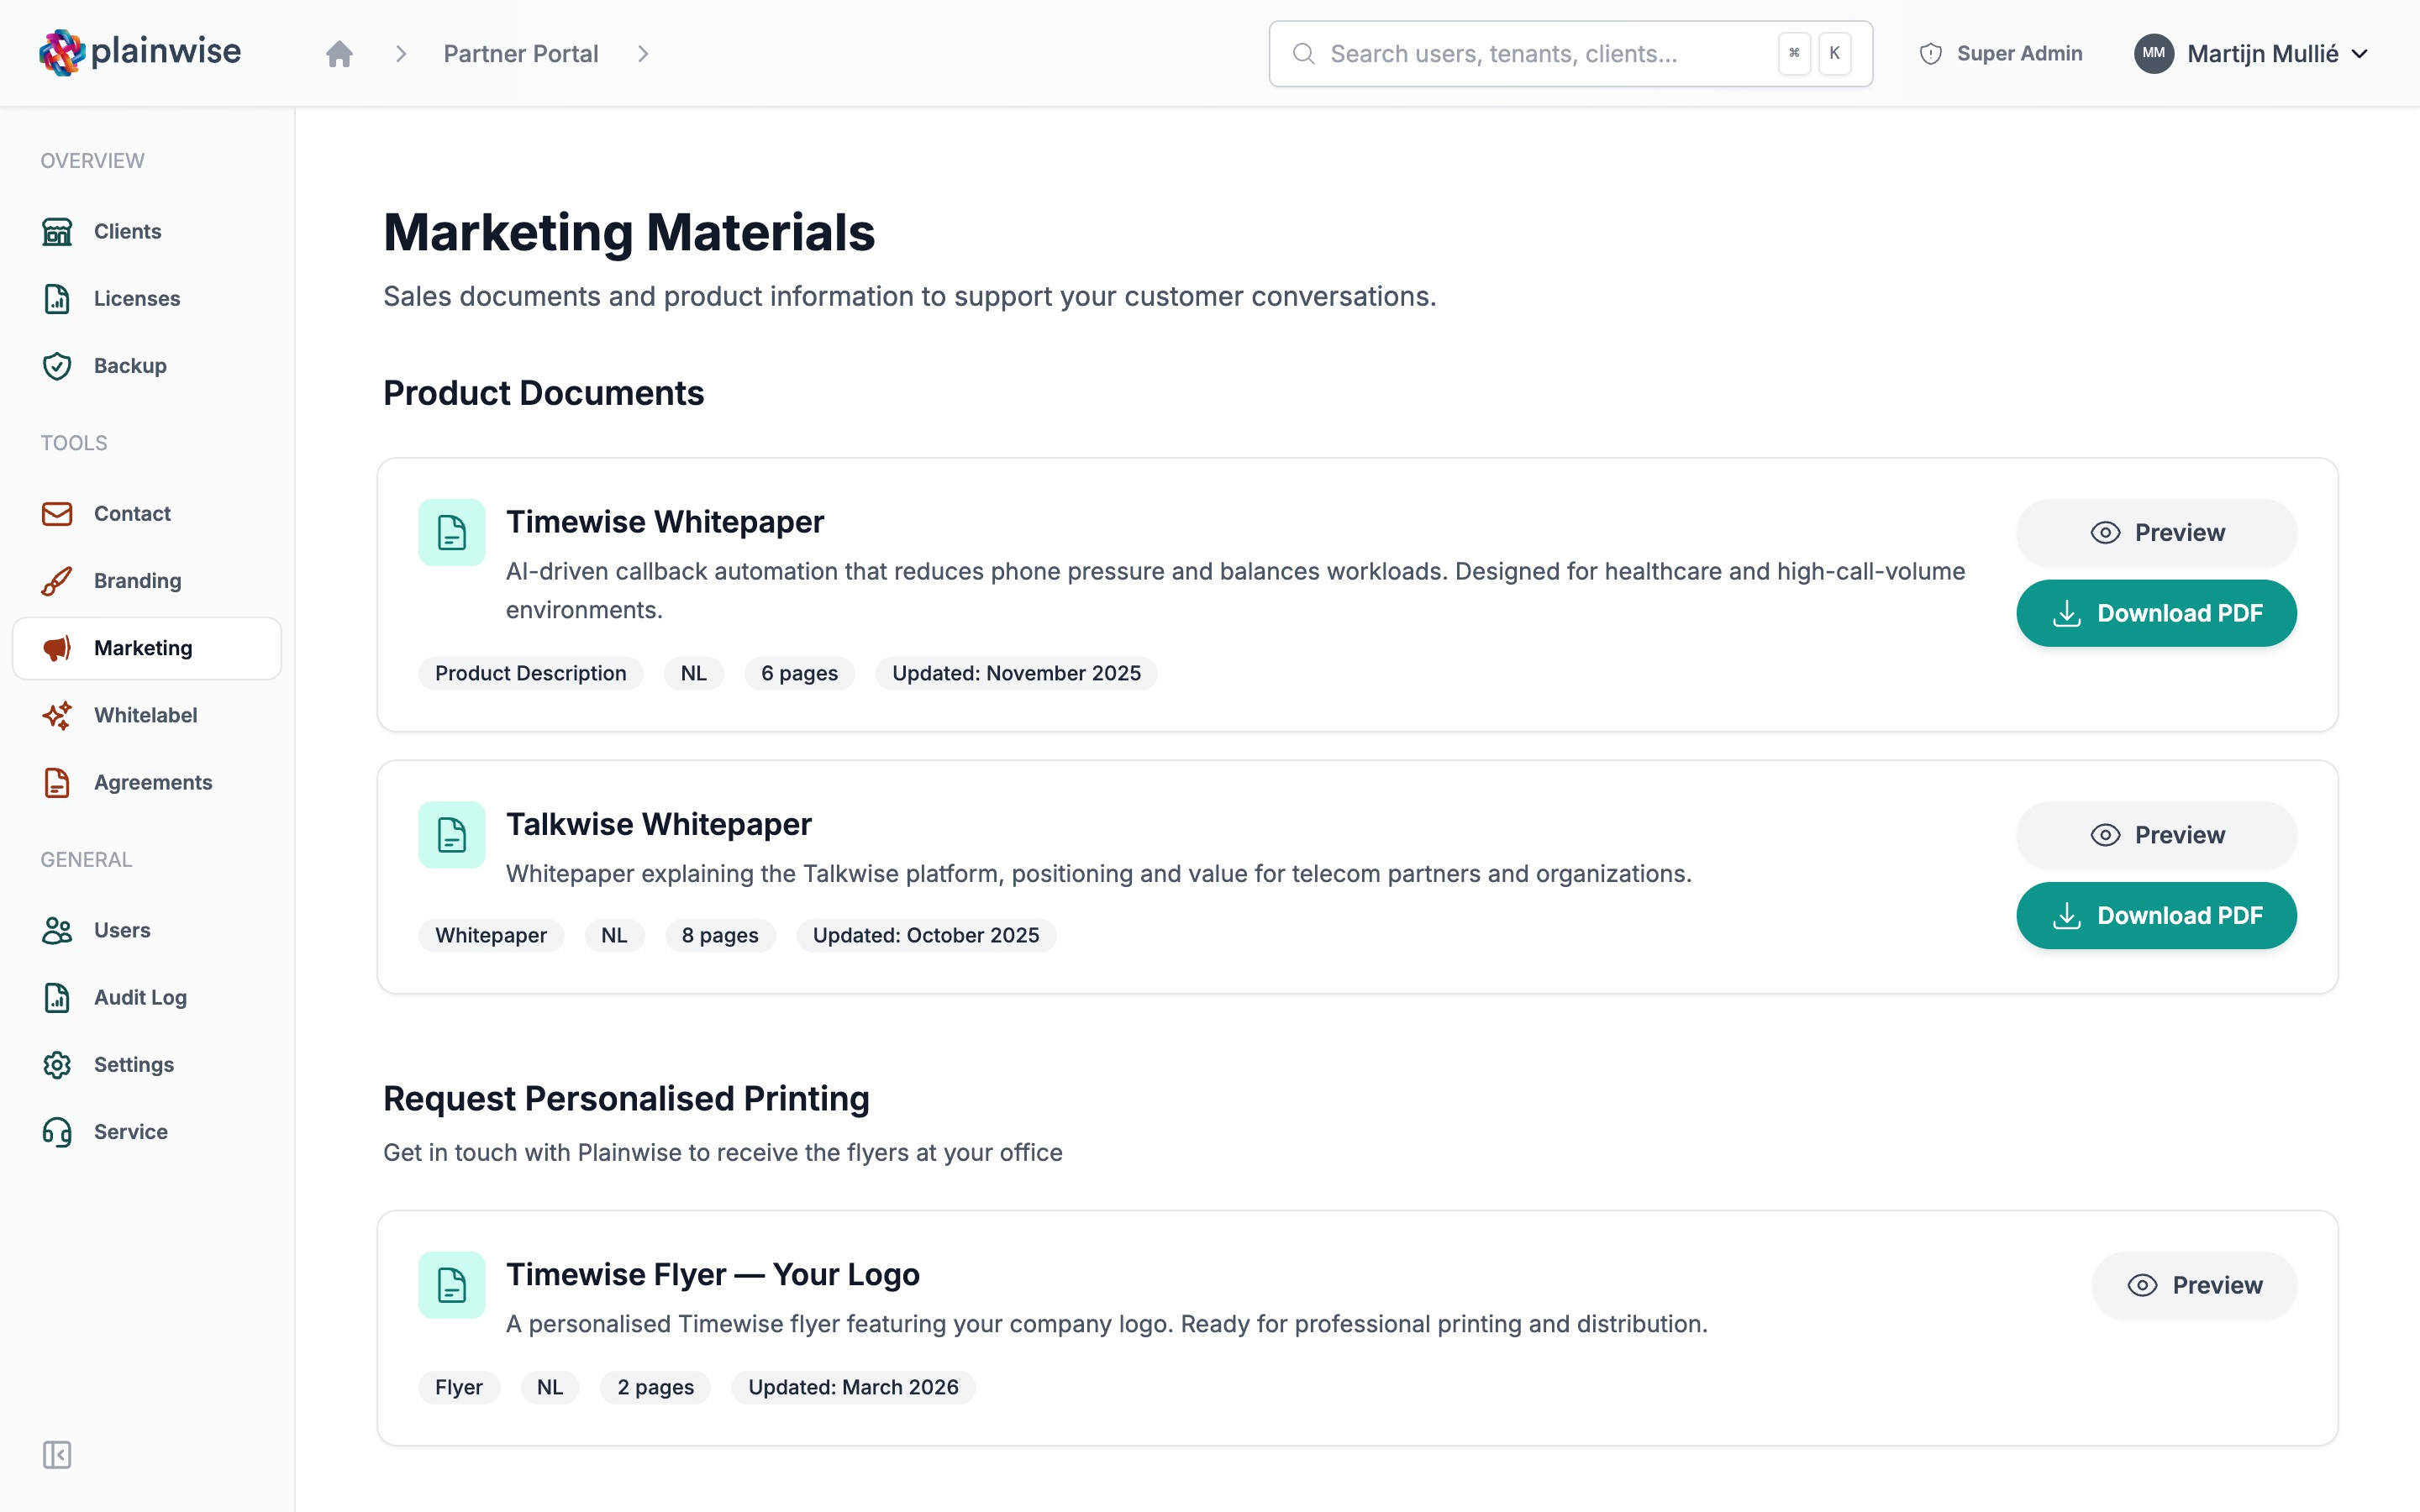This screenshot has width=2420, height=1512.
Task: Download the Talkwise Whitepaper PDF
Action: coord(2156,915)
